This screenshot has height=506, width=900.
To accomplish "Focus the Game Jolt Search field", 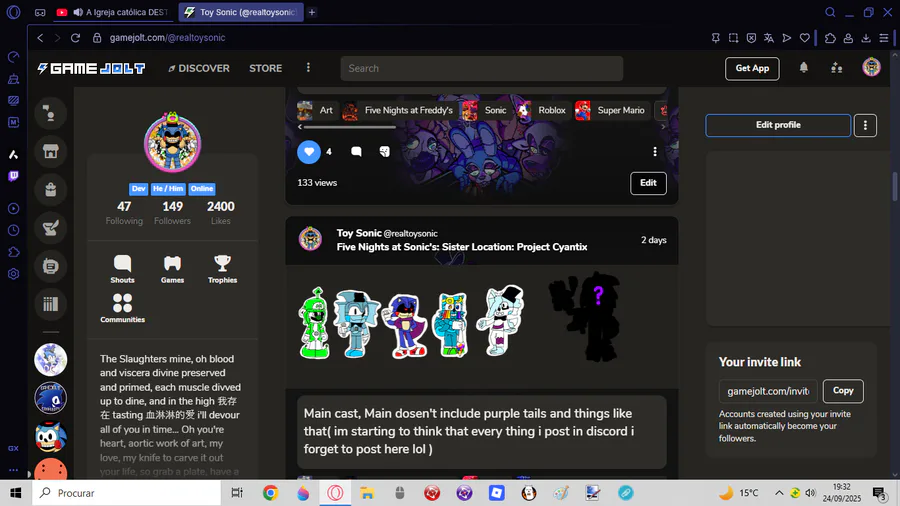I will tap(482, 68).
